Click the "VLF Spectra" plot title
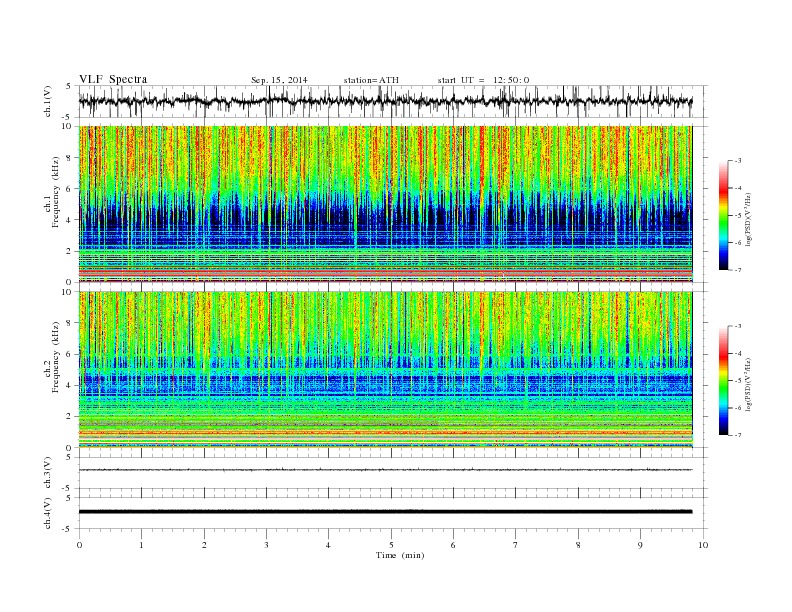The image size is (792, 612). coord(113,79)
